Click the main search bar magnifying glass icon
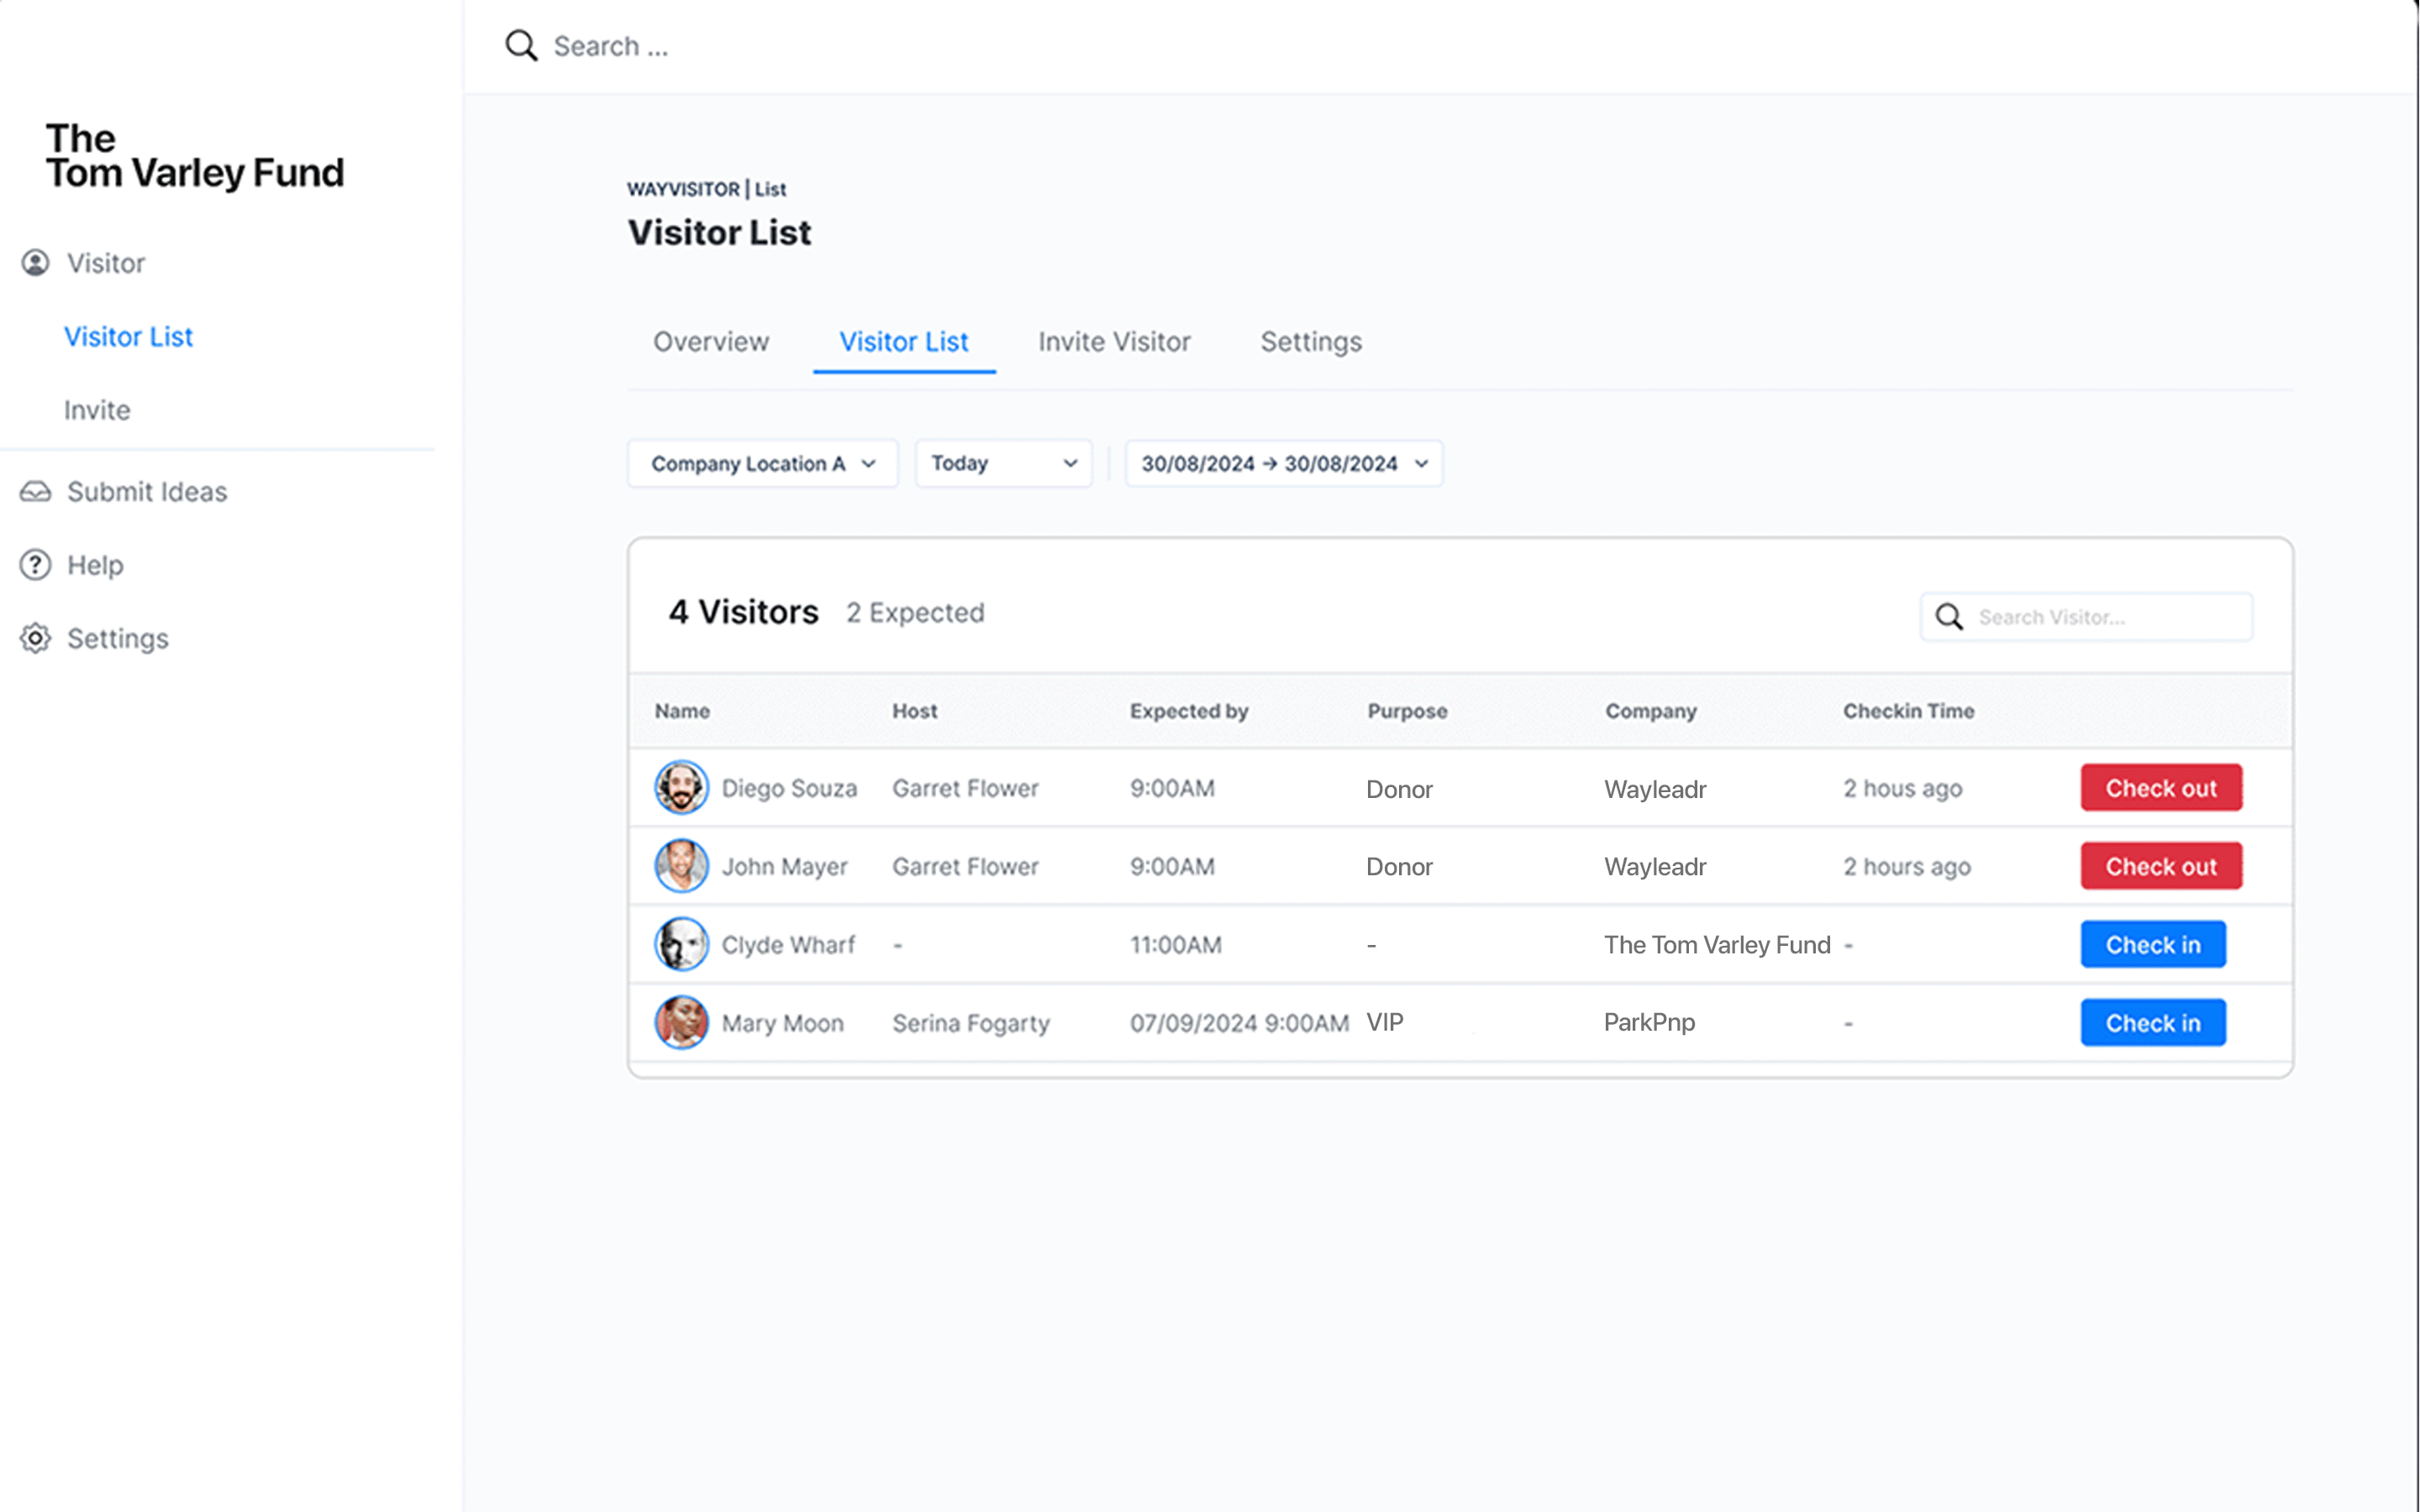Viewport: 2420px width, 1512px height. [x=521, y=45]
